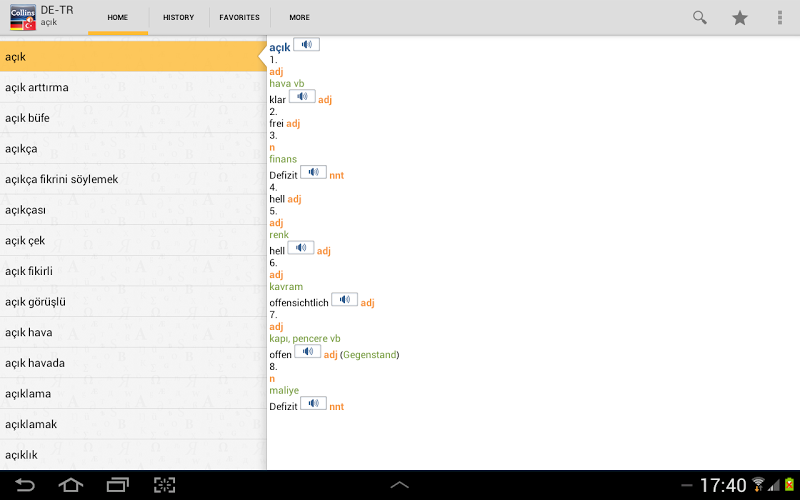Play audio for Defizit under maliye
Viewport: 800px width, 500px height.
[x=313, y=403]
